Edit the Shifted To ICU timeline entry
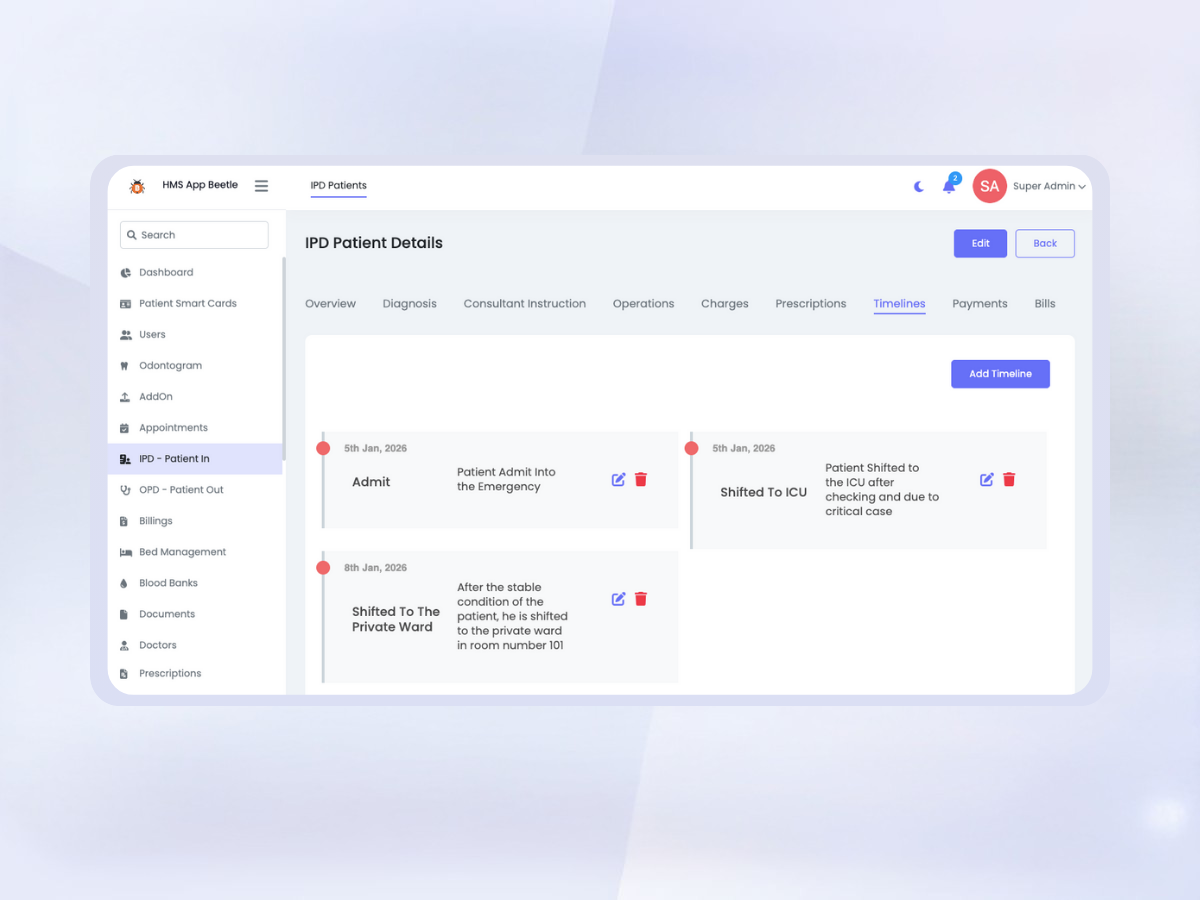The height and width of the screenshot is (900, 1200). pos(986,480)
